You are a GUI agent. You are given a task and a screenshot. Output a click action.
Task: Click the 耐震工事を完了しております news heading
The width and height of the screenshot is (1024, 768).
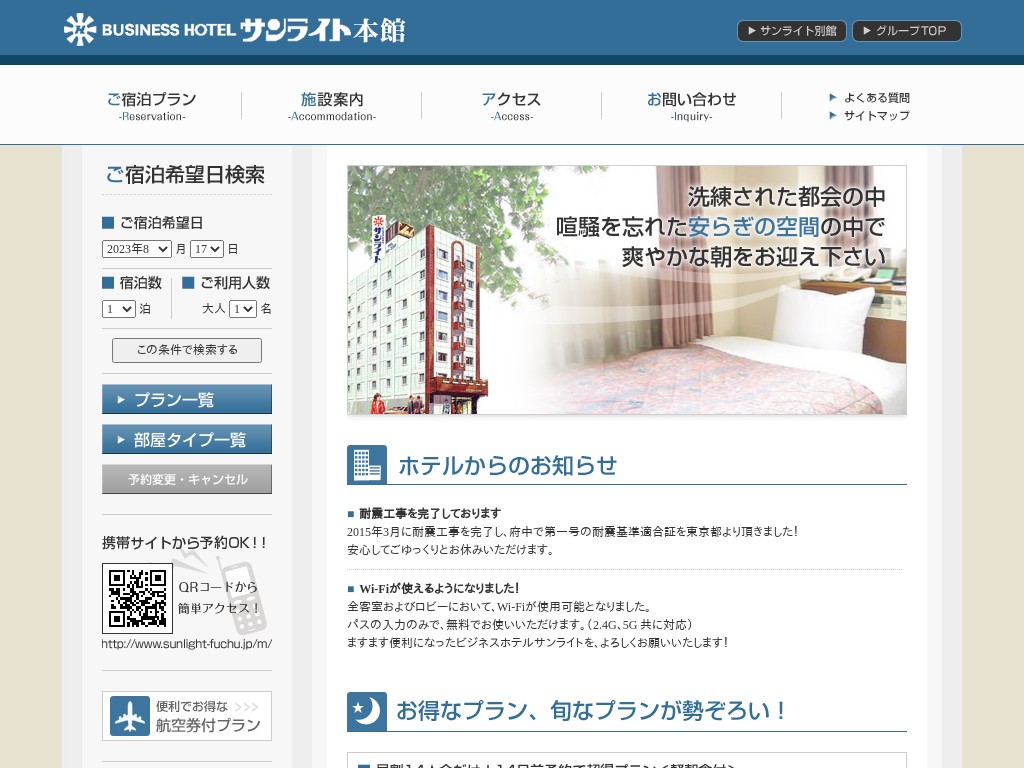click(x=430, y=513)
